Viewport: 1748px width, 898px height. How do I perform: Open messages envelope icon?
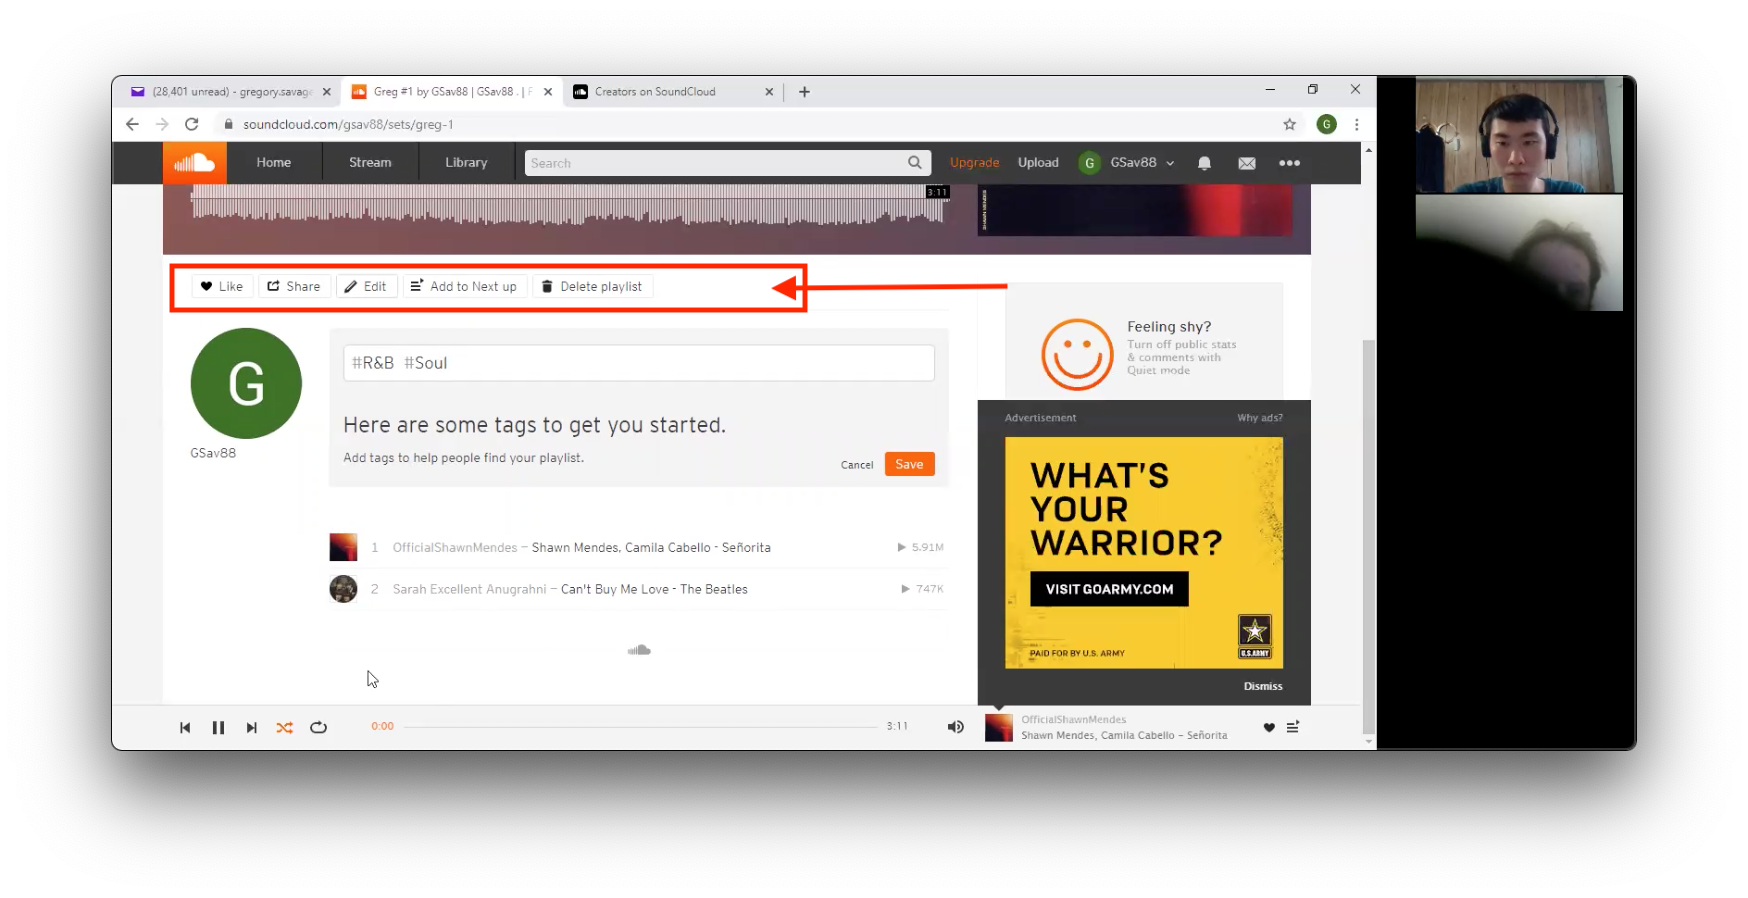pos(1247,163)
